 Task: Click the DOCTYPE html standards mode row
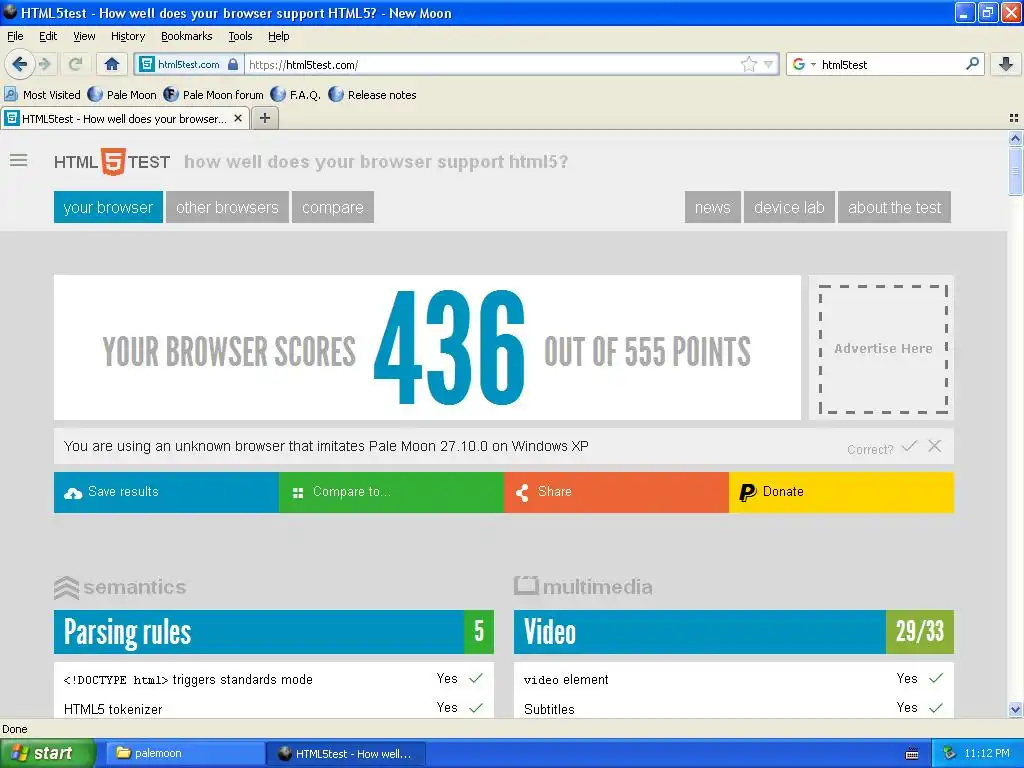(x=274, y=679)
